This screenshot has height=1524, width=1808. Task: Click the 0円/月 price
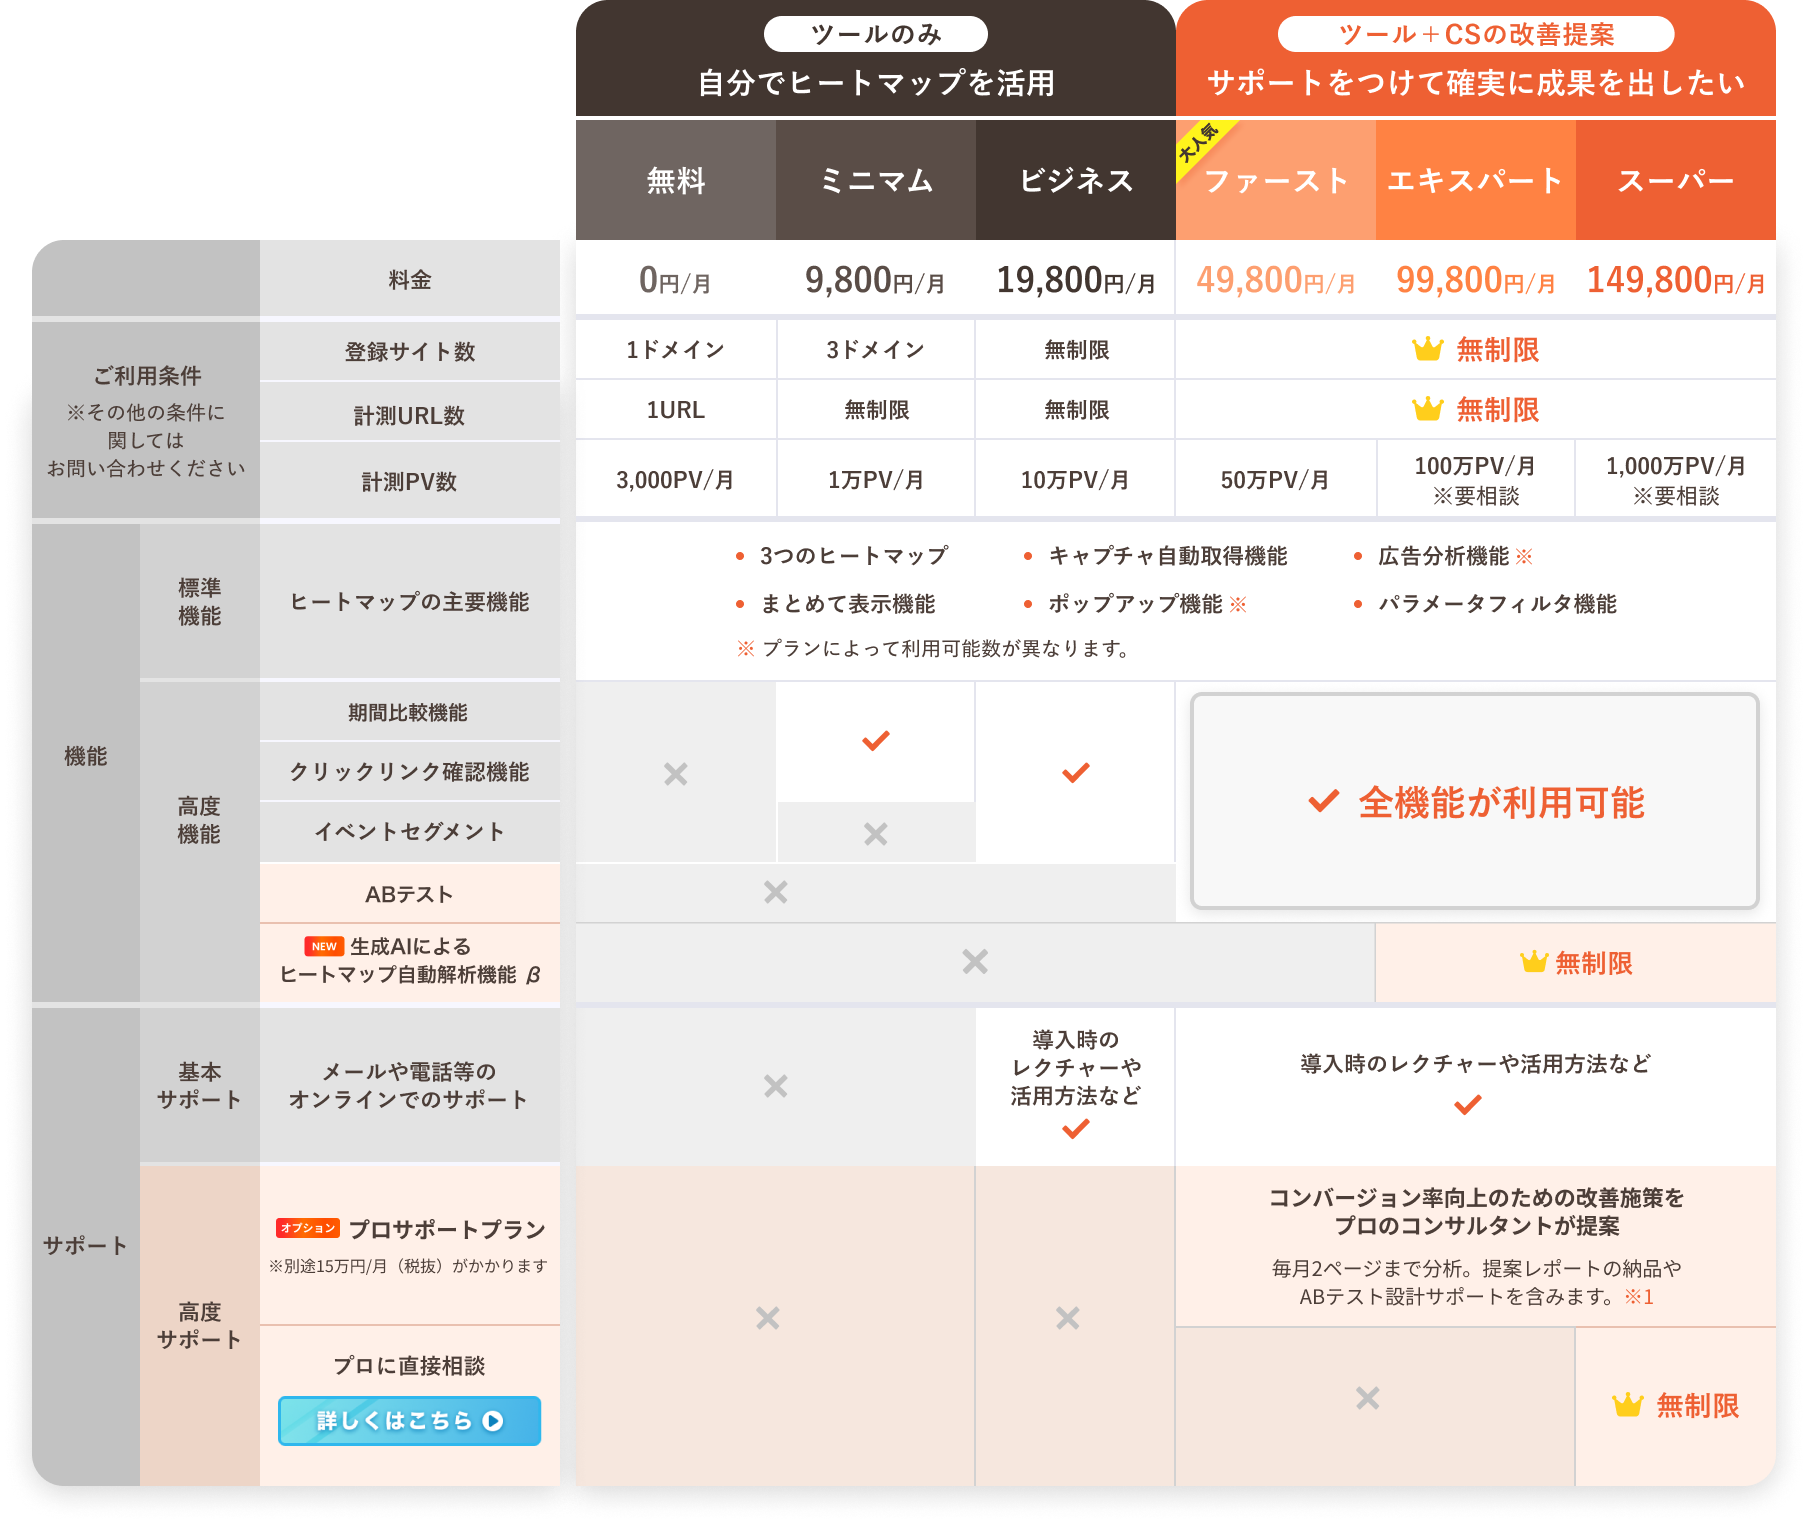[676, 280]
